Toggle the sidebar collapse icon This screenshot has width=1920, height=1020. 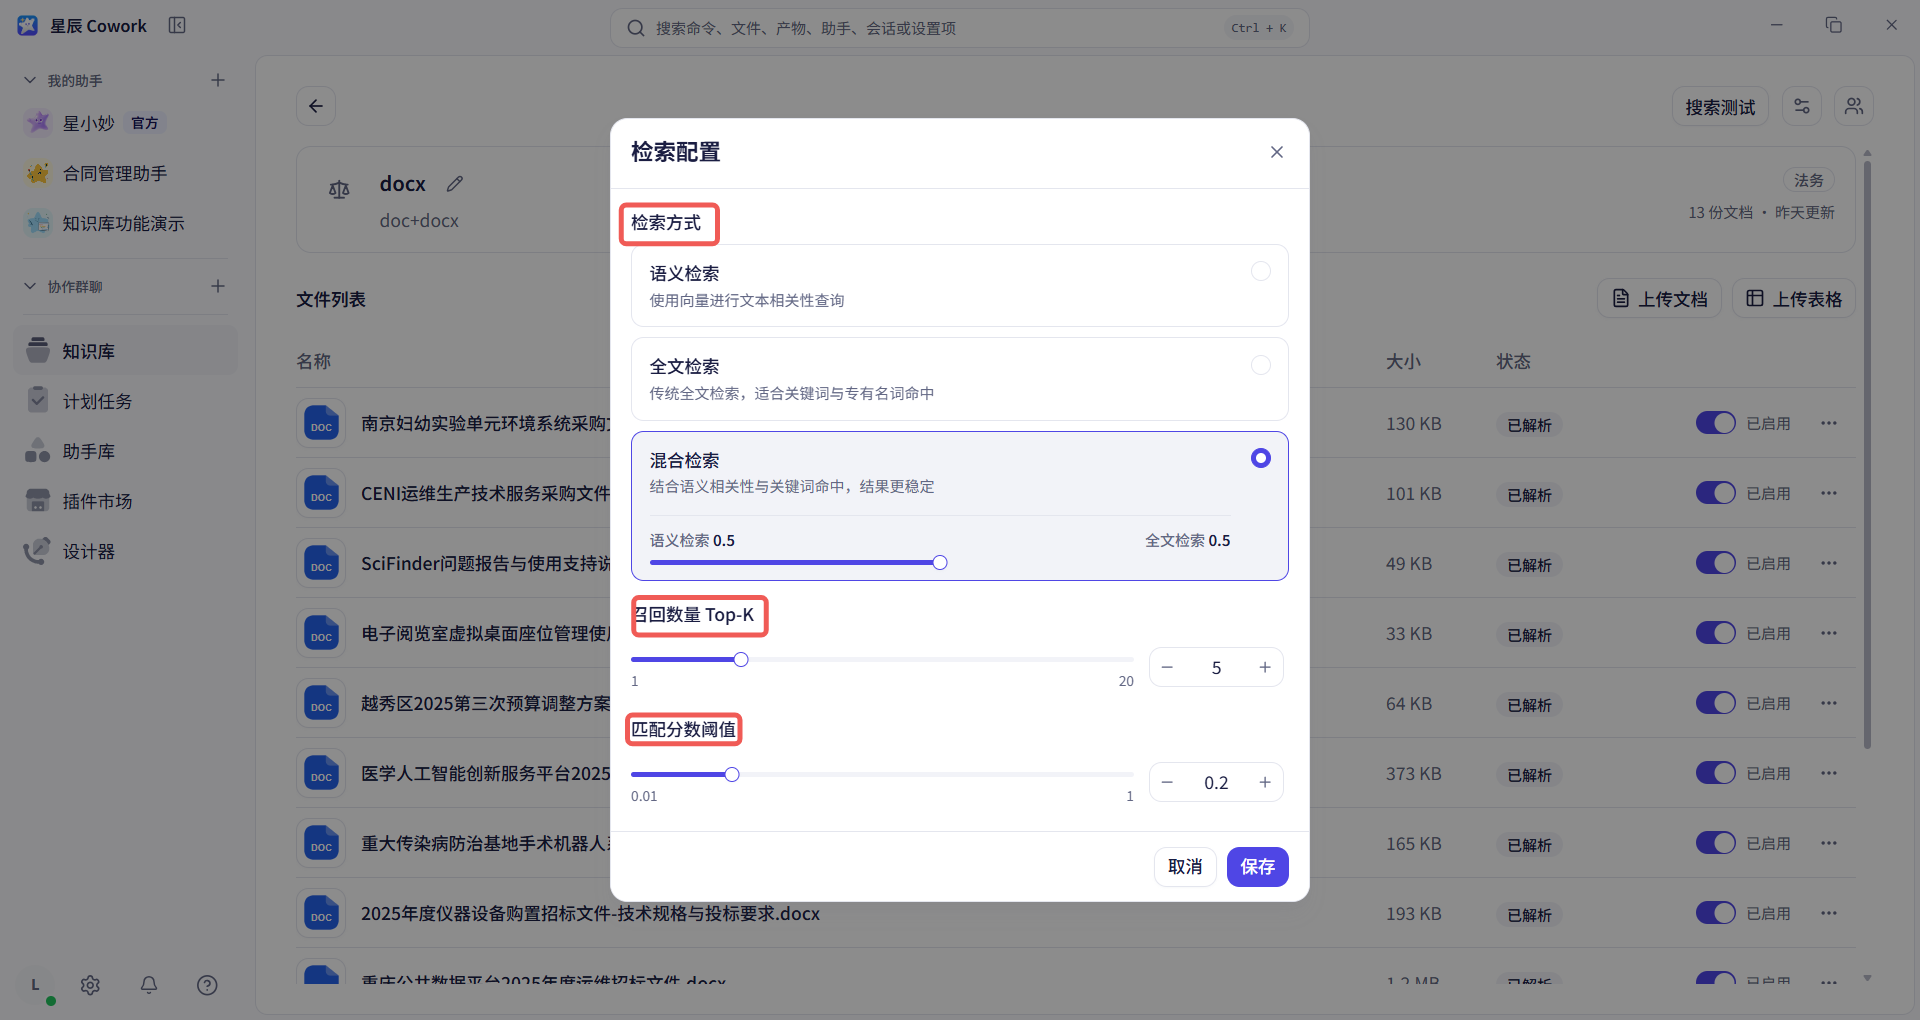(177, 25)
